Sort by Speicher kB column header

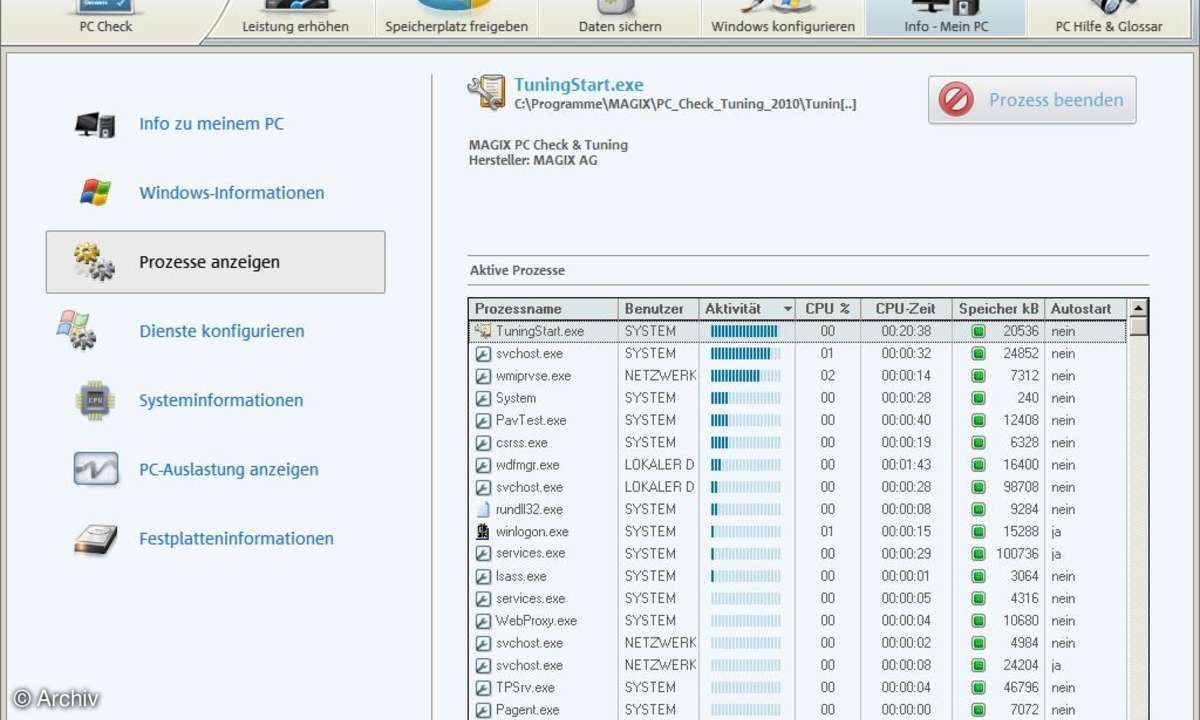(x=999, y=309)
